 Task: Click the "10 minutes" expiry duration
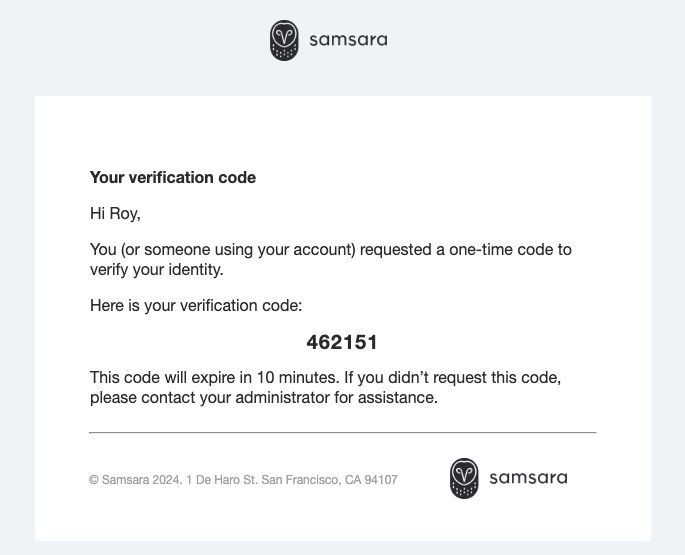tap(298, 378)
